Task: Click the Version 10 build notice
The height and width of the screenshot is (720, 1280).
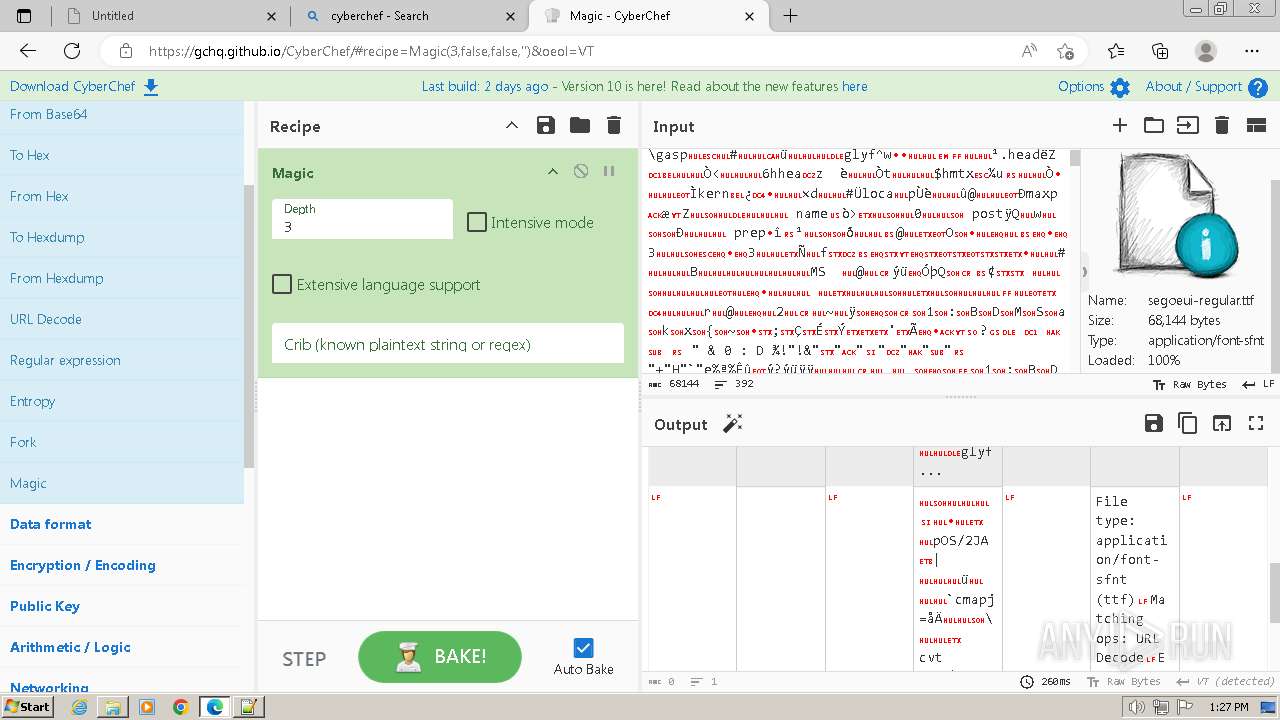Action: (x=644, y=86)
